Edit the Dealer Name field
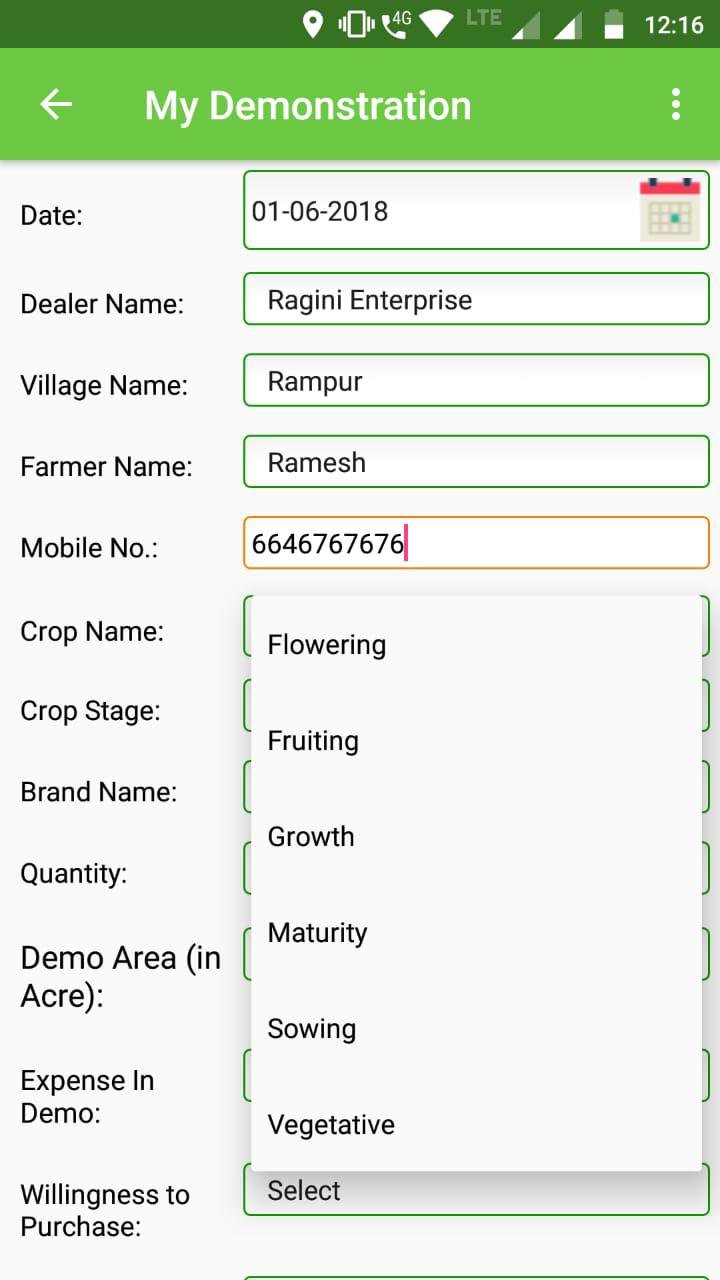The height and width of the screenshot is (1280, 720). click(x=476, y=300)
